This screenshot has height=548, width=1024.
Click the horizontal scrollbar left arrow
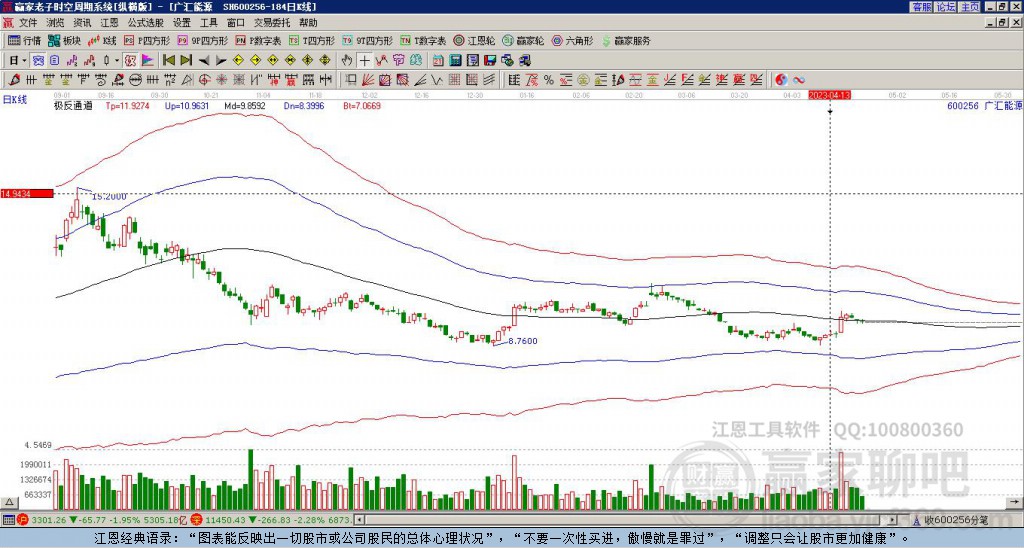pos(359,520)
